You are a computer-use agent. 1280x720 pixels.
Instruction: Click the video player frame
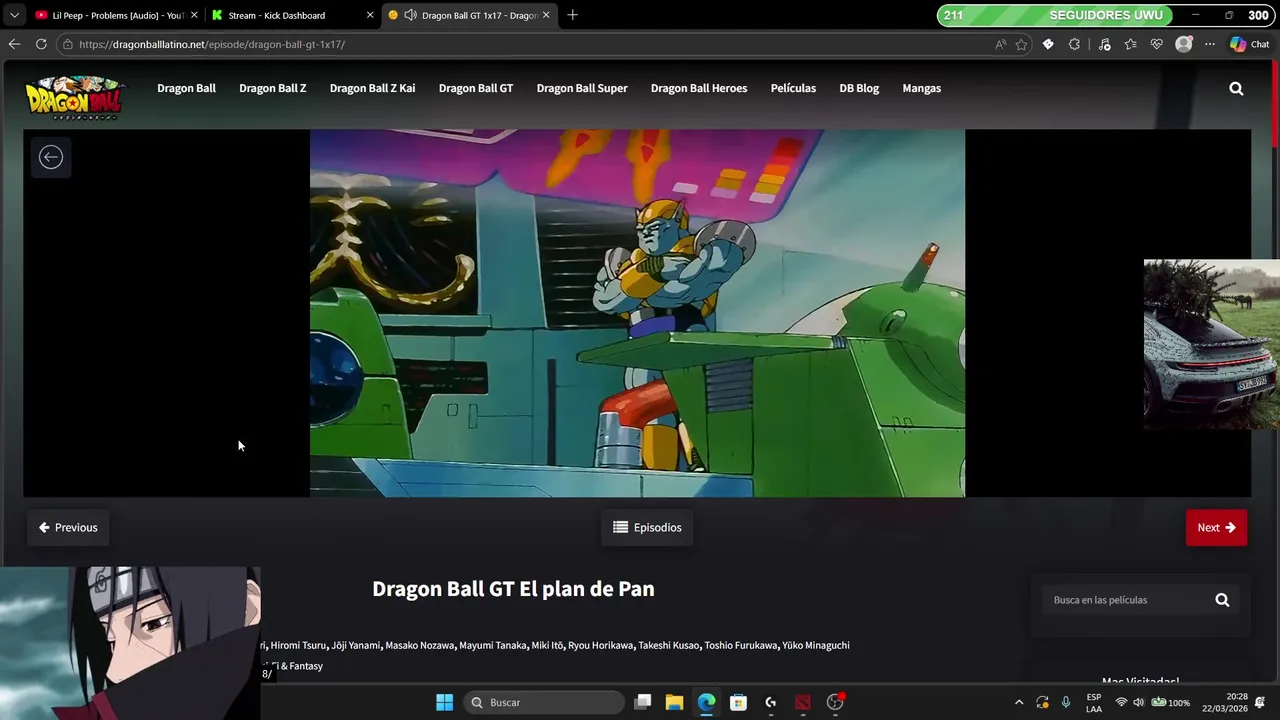(637, 313)
